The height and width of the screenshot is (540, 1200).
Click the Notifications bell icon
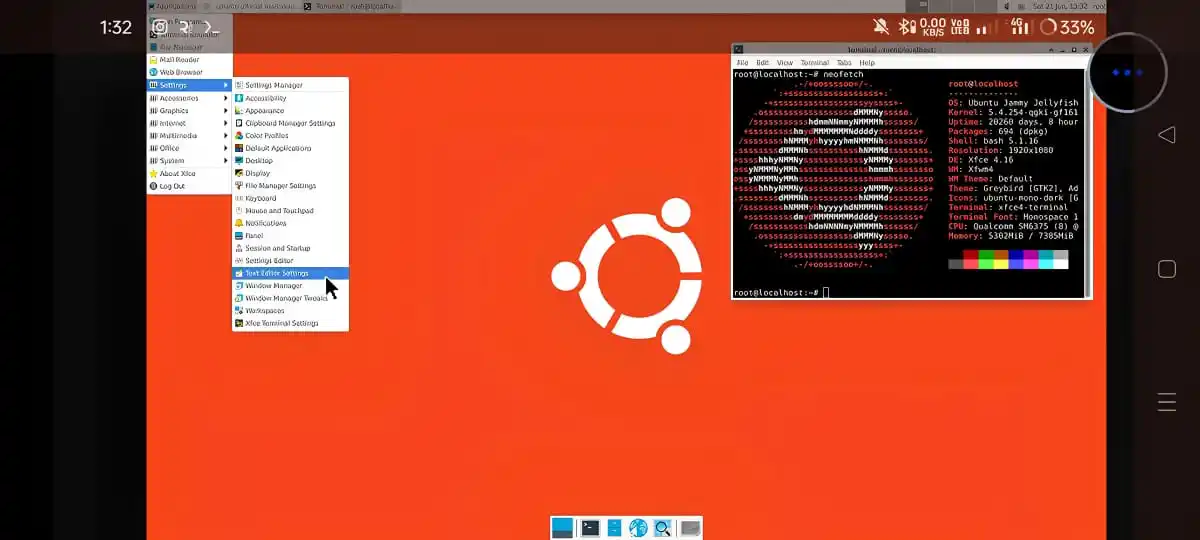coord(239,223)
